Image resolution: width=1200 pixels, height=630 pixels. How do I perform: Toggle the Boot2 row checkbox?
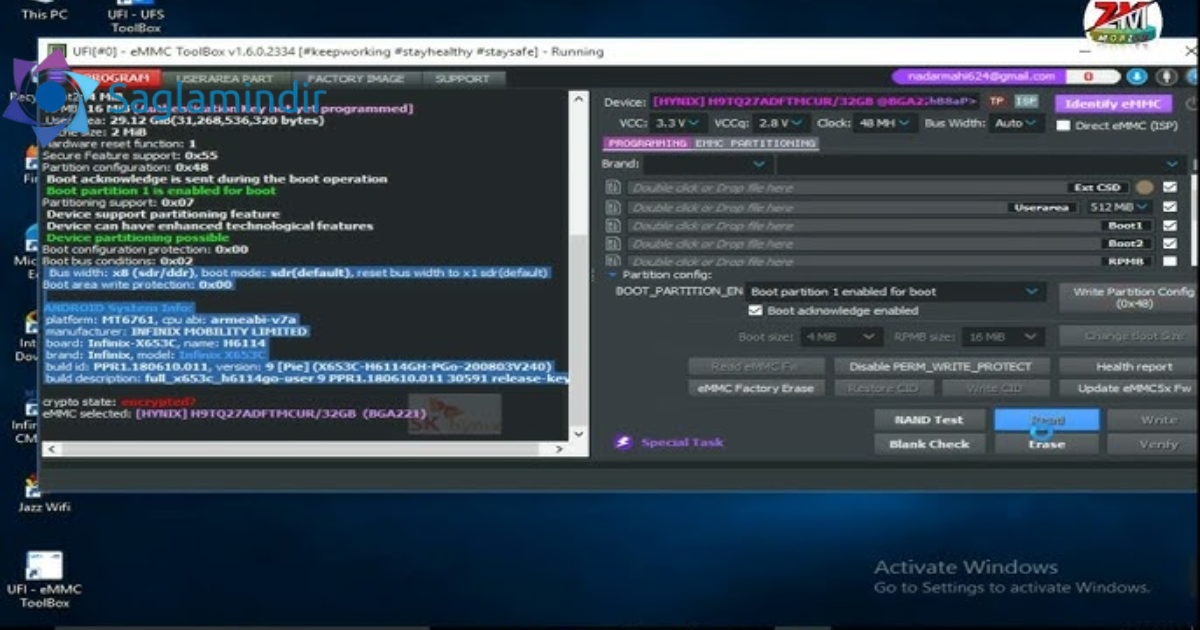[x=1169, y=243]
